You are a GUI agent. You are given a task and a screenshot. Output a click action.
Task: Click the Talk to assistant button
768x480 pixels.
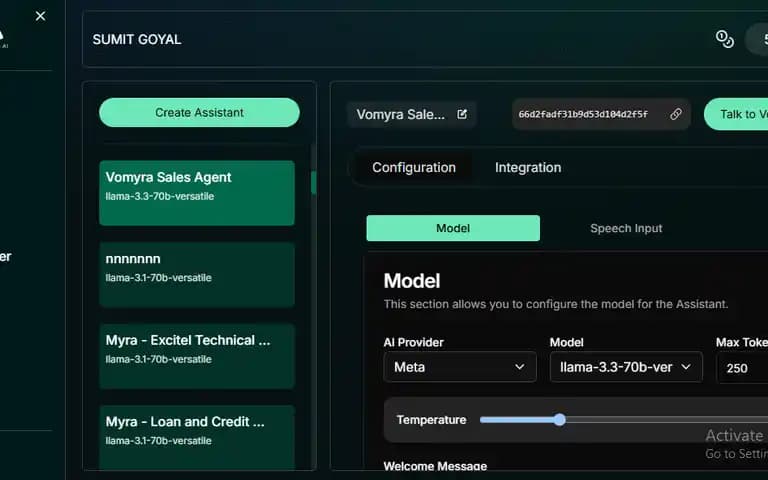[736, 114]
